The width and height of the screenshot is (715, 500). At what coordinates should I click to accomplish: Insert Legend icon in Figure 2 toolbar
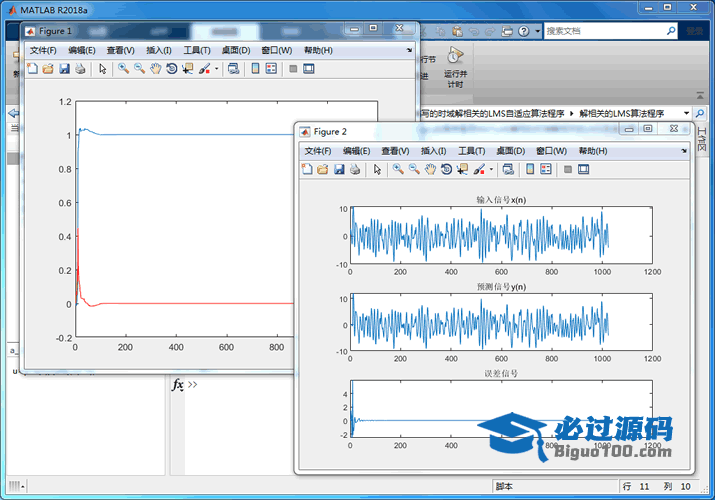click(x=546, y=170)
